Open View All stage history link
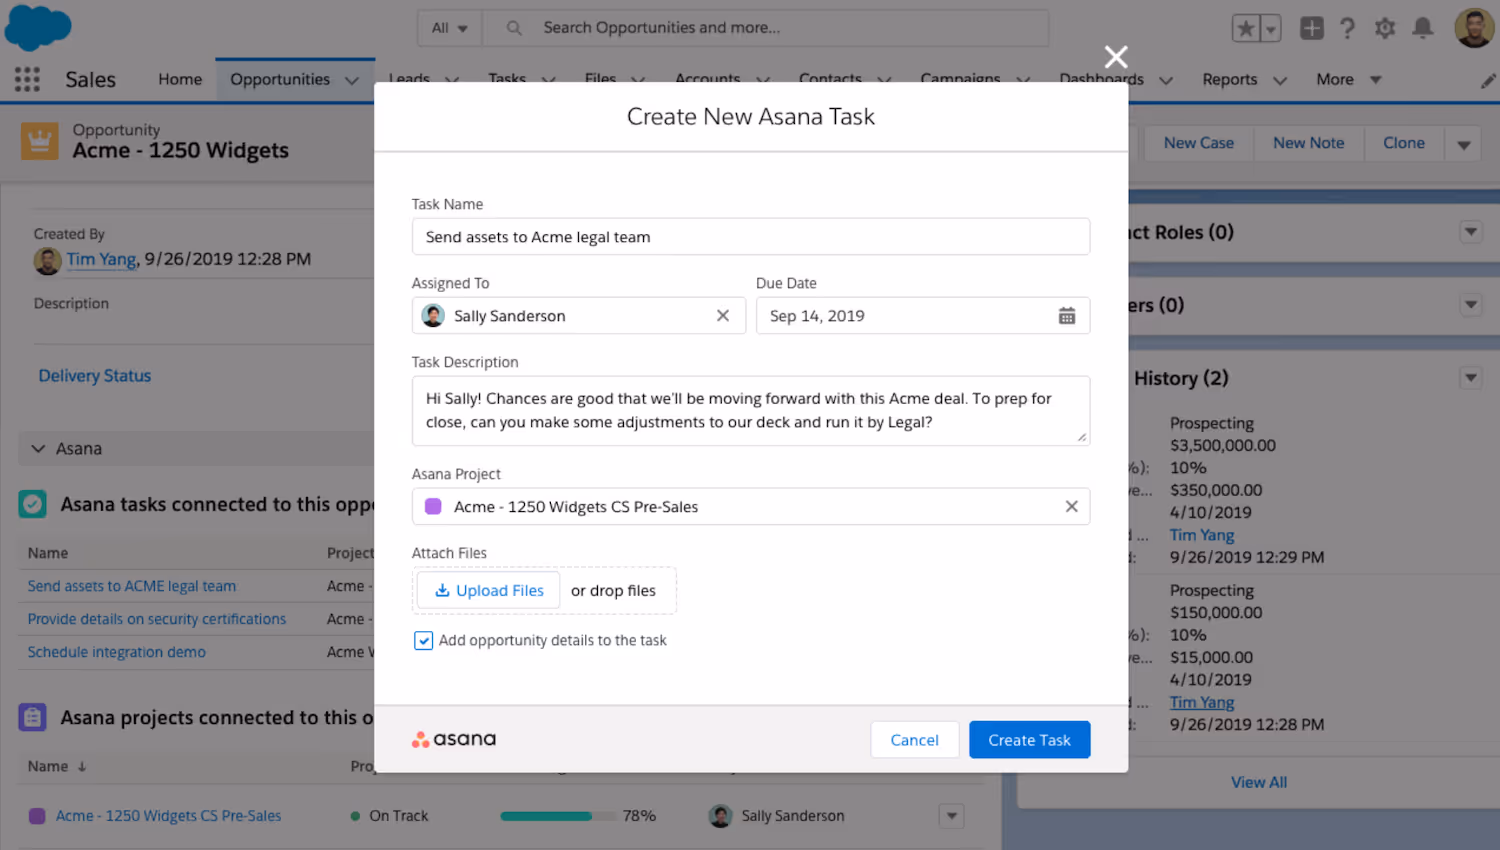1500x850 pixels. coord(1259,782)
